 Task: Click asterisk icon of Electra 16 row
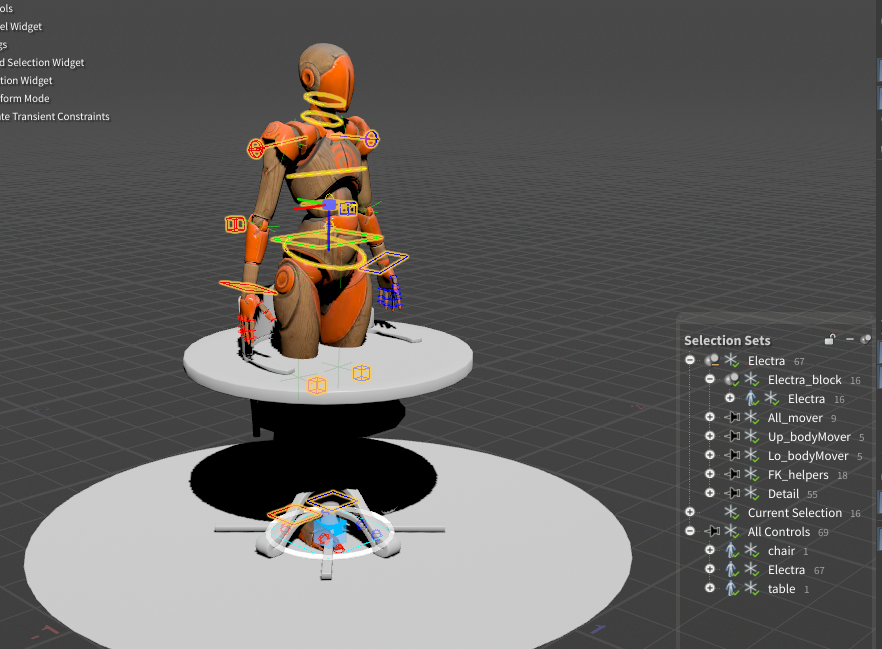tap(771, 398)
